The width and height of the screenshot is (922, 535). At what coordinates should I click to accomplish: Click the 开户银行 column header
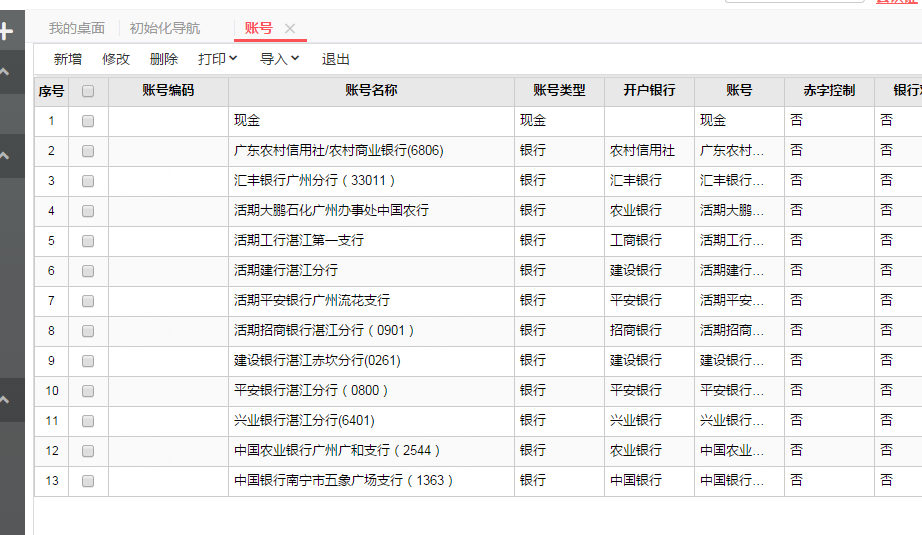point(649,91)
